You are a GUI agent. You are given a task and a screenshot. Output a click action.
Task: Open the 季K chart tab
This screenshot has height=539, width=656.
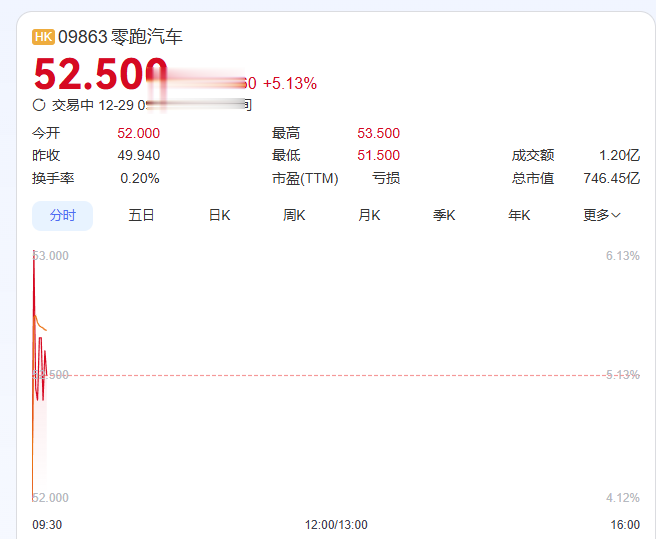444,216
